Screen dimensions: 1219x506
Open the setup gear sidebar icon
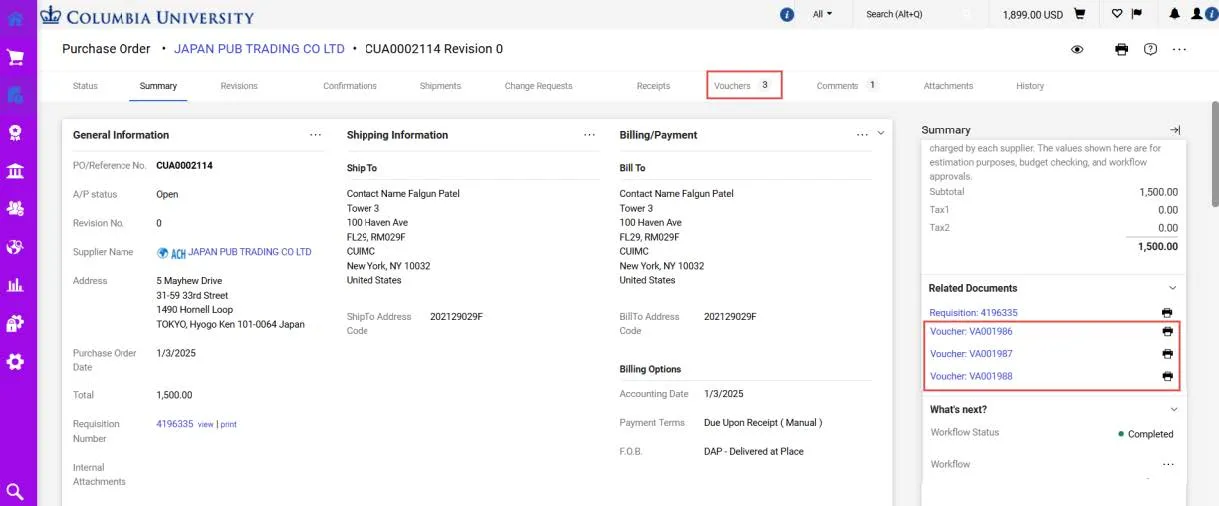15,361
